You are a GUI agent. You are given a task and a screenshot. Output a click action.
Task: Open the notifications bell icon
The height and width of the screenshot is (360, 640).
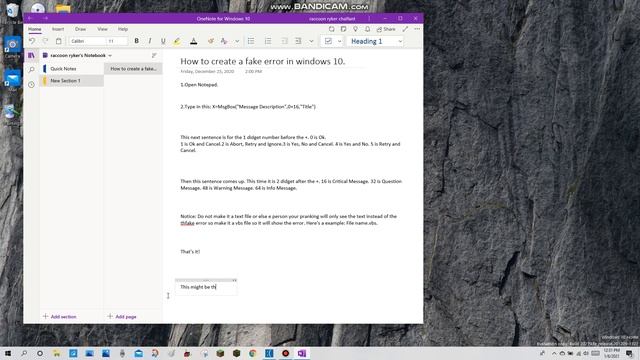point(367,29)
